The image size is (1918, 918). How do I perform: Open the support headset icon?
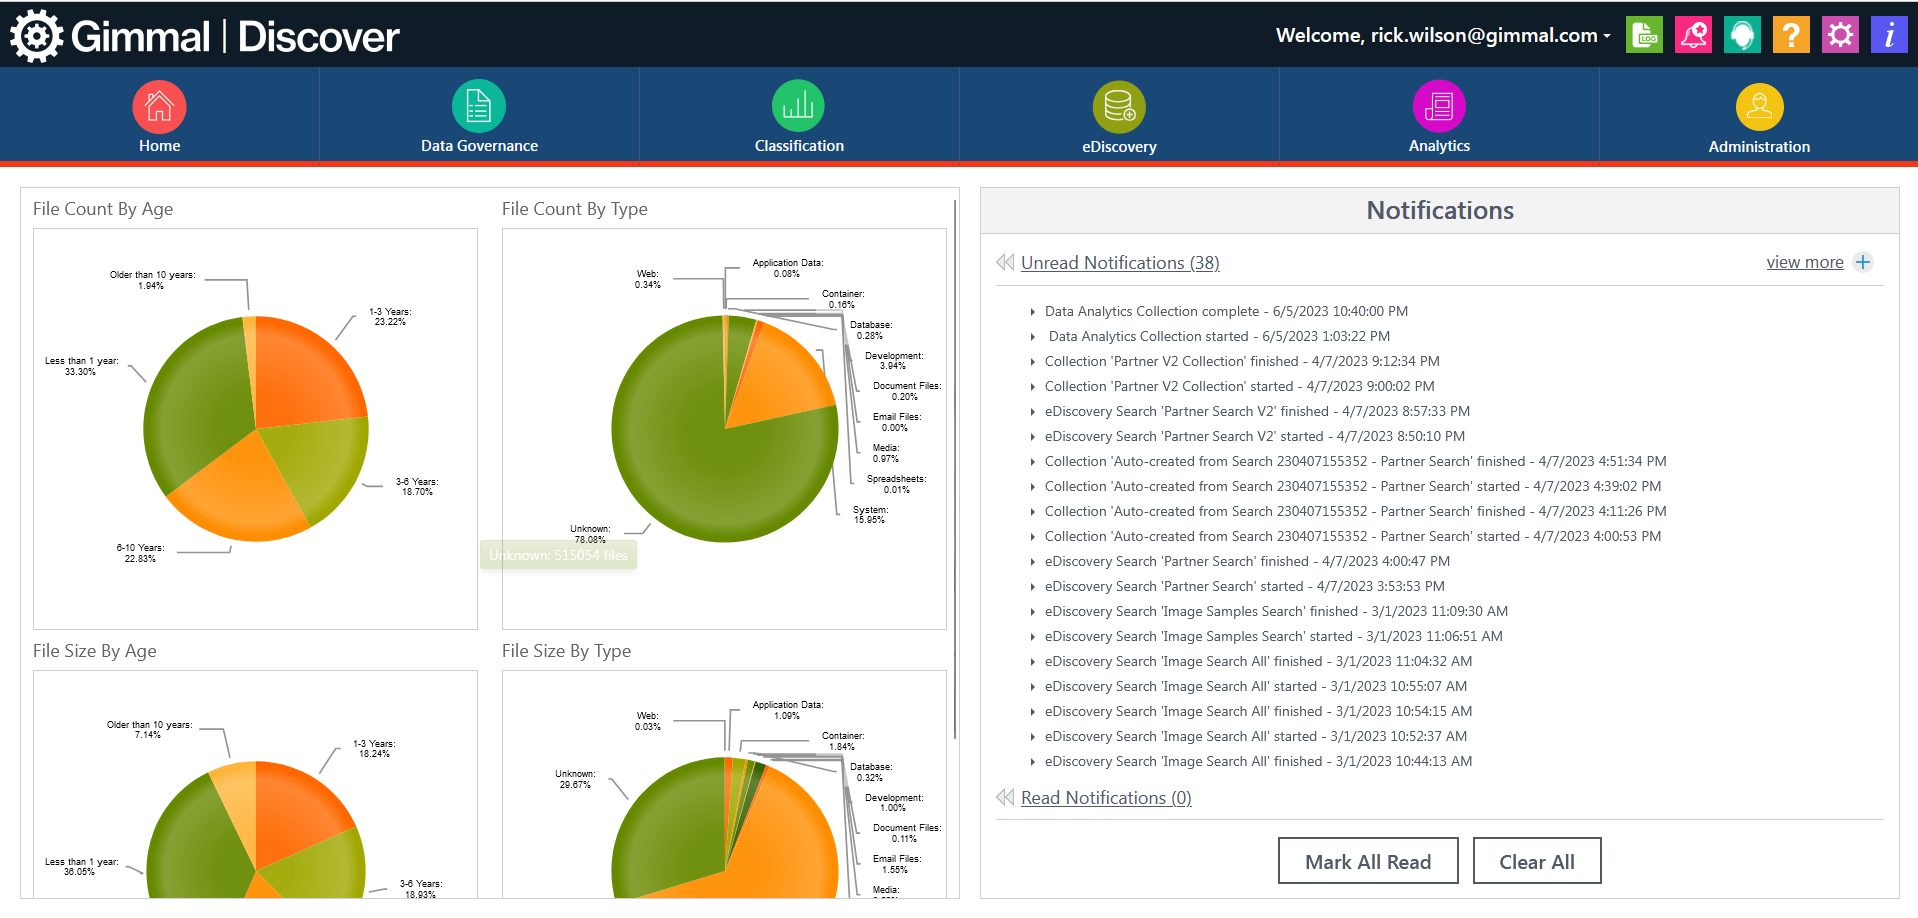[1742, 35]
